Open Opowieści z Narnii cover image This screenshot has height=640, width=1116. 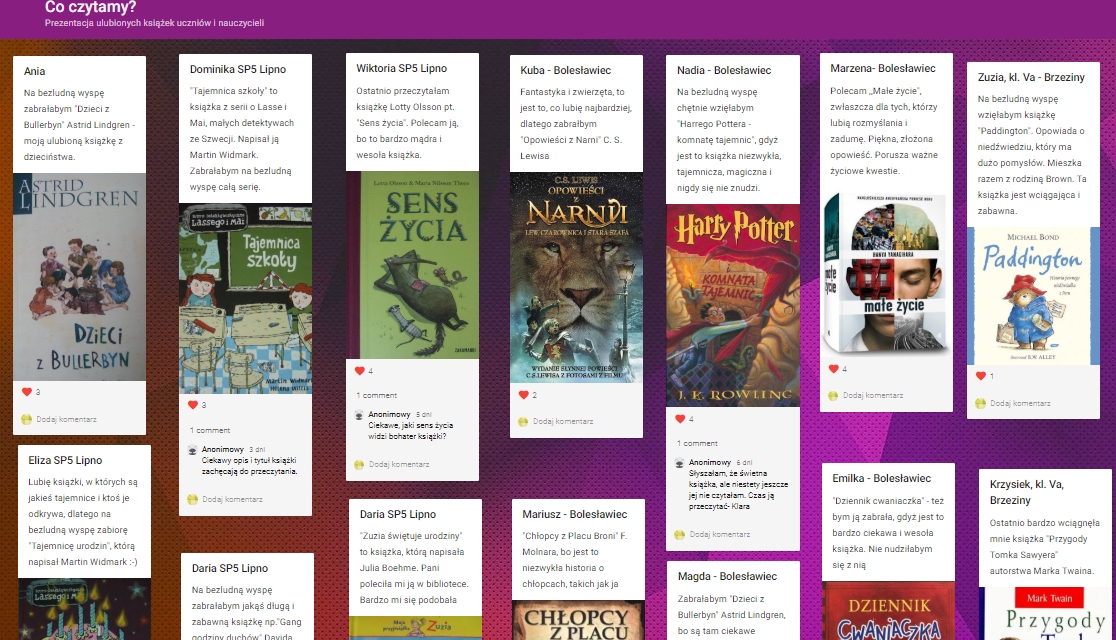coord(577,278)
